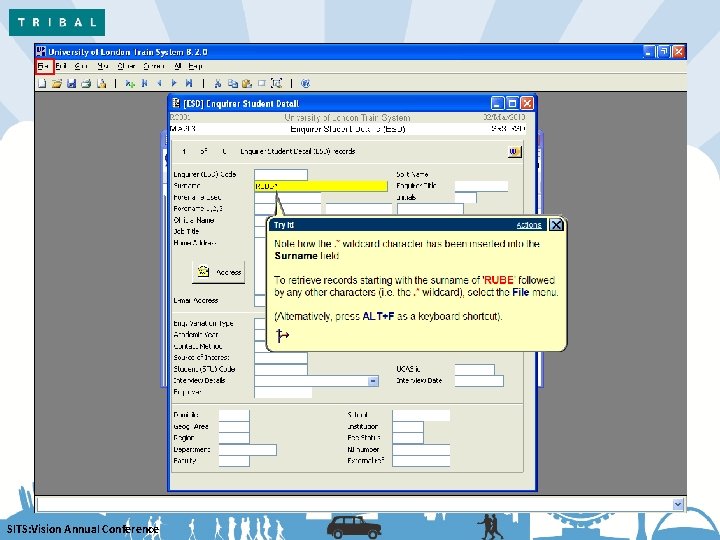Viewport: 720px width, 540px height.
Task: Open the Edit menu
Action: pyautogui.click(x=61, y=67)
